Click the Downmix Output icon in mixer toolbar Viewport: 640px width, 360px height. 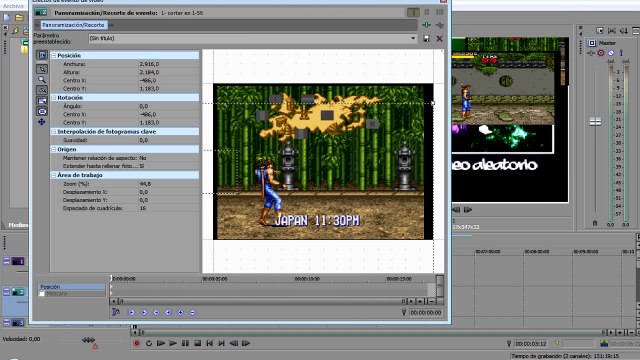click(x=611, y=31)
